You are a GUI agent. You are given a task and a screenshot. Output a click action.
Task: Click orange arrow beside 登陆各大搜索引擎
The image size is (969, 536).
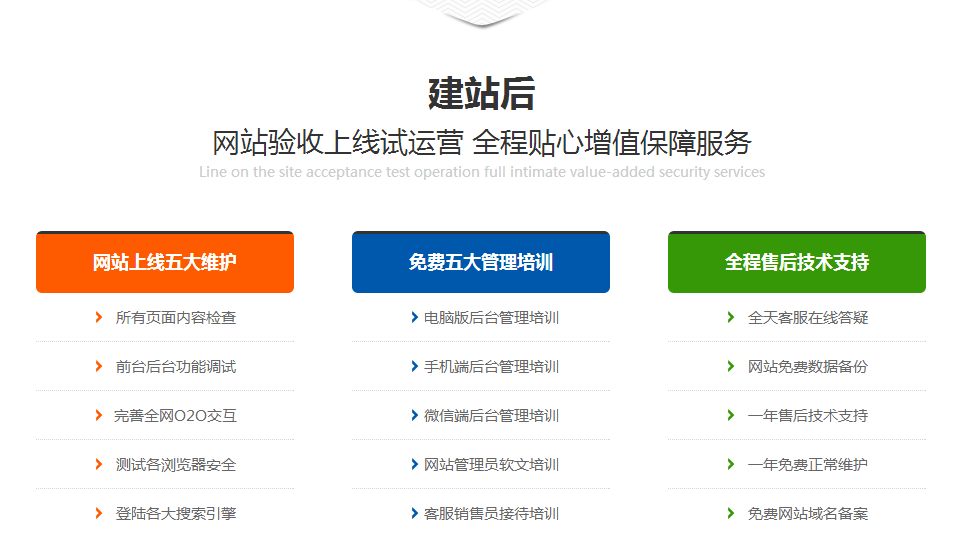pos(99,514)
